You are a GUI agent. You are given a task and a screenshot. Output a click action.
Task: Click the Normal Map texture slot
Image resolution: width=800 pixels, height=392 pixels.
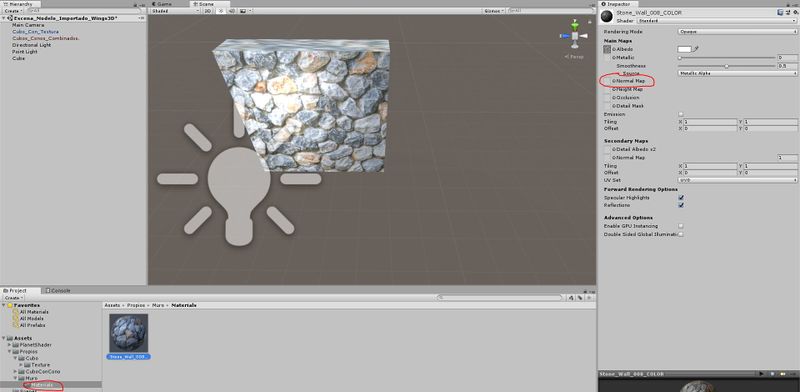[x=607, y=81]
